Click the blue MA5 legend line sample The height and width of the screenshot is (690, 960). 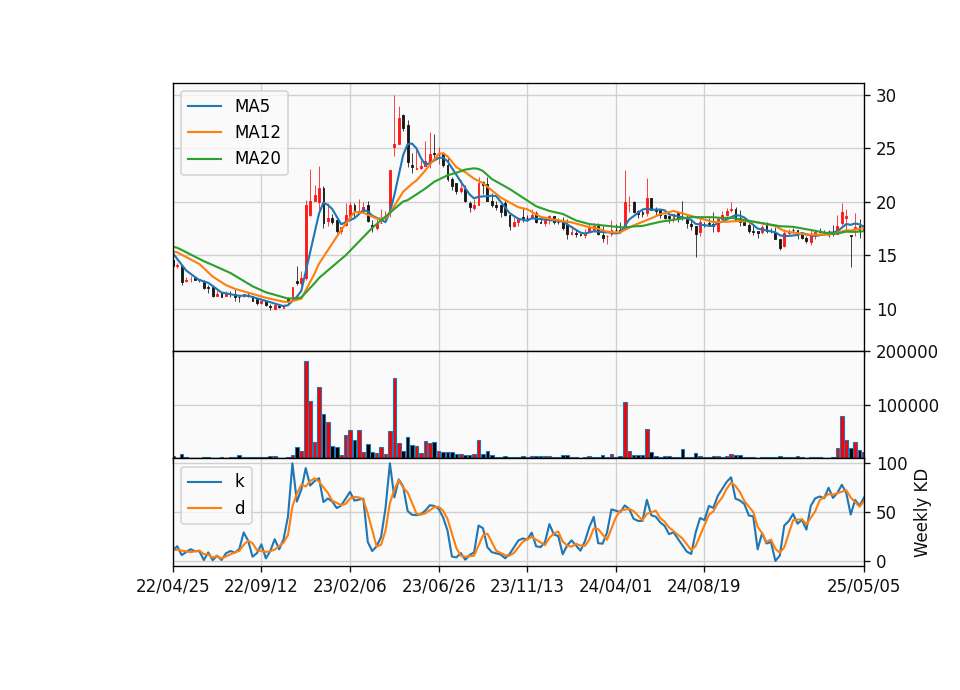coord(204,107)
